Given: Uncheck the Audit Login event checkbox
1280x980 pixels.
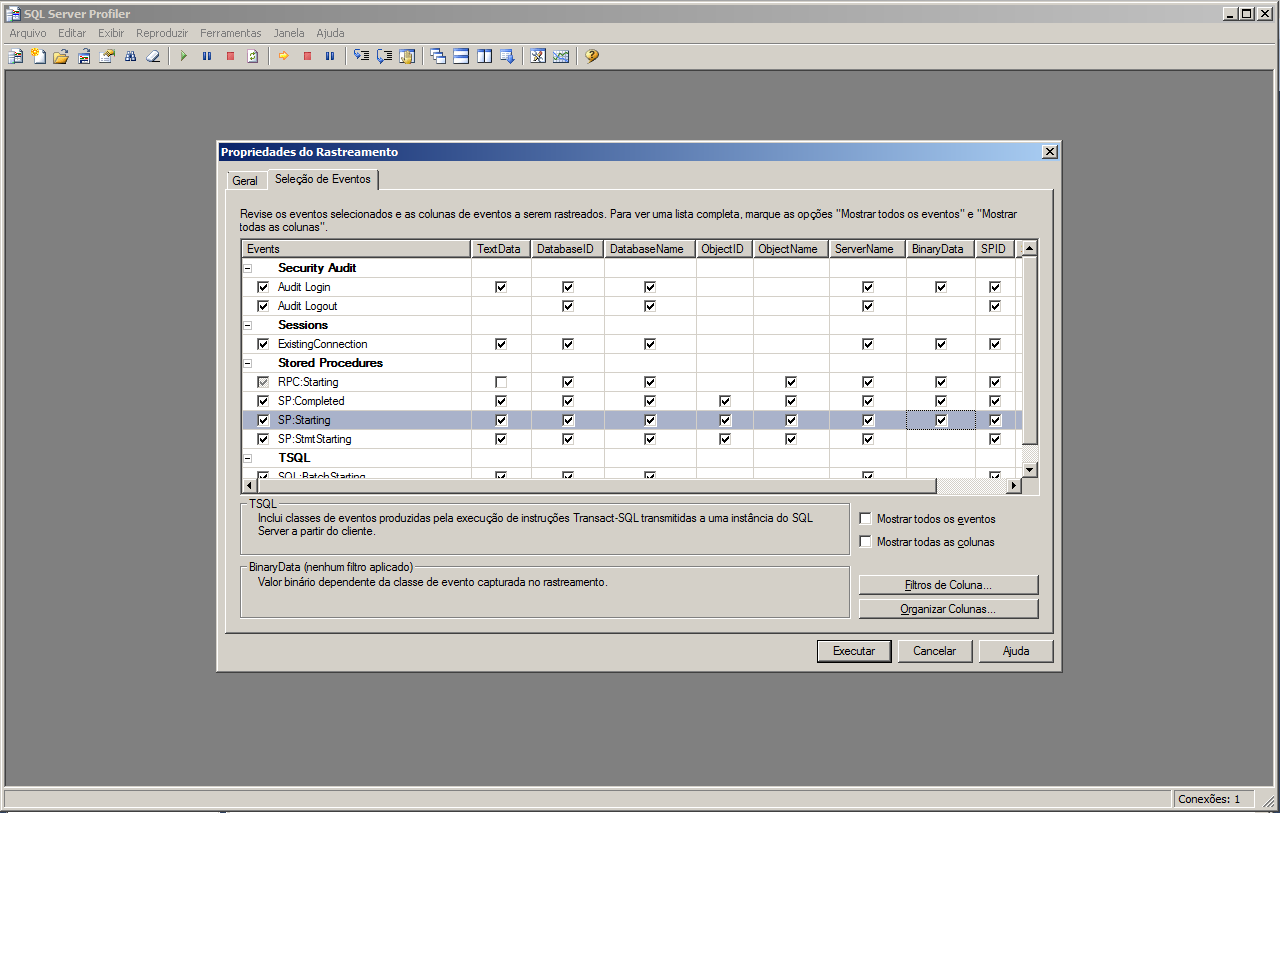Looking at the screenshot, I should [x=263, y=287].
